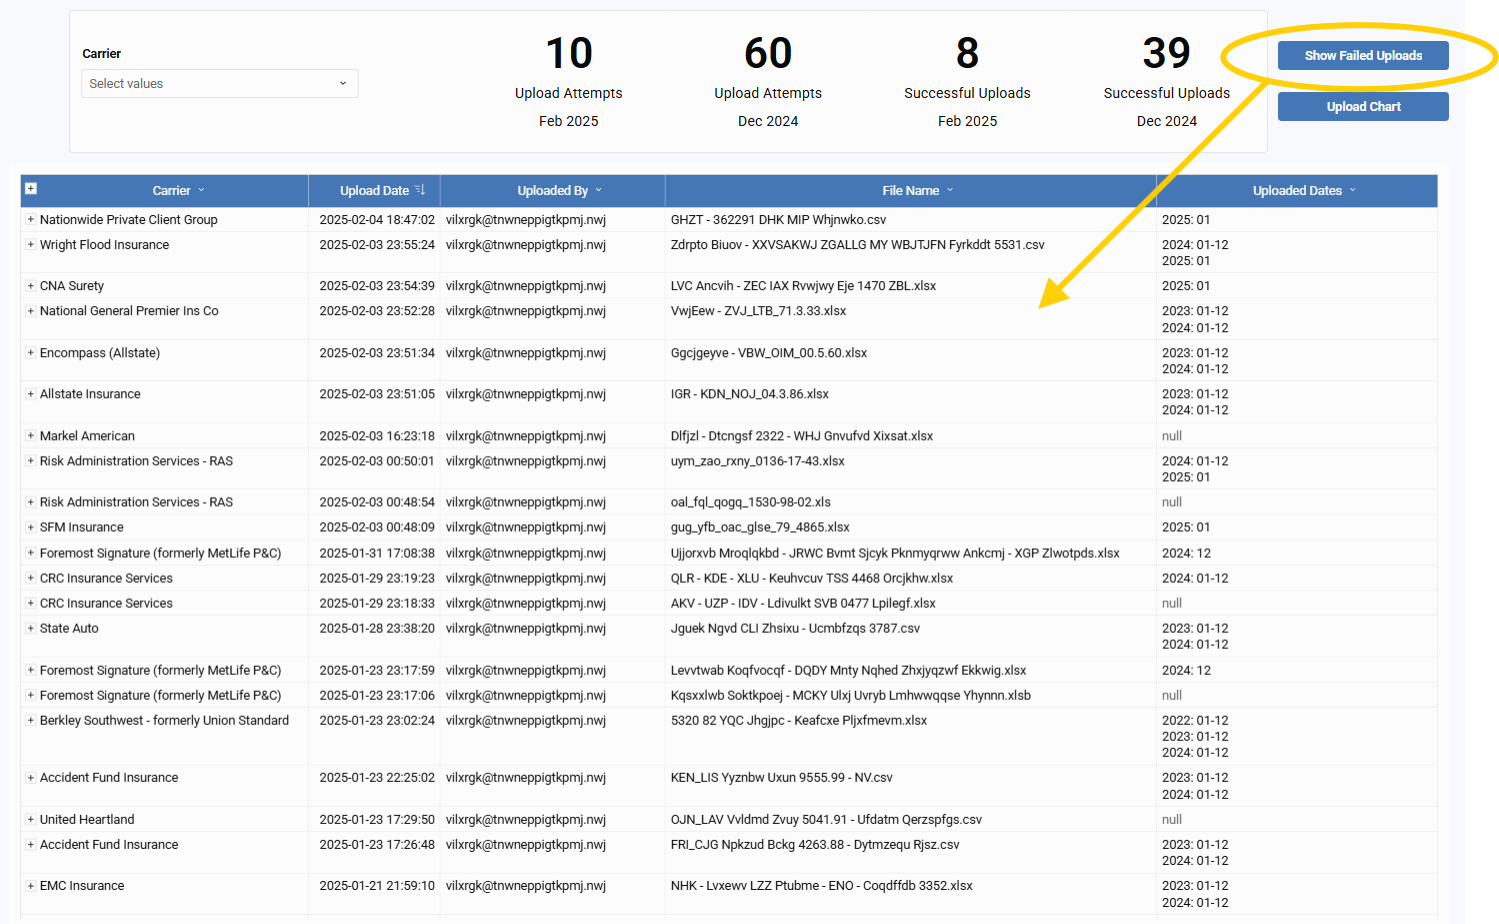
Task: Expand the National General Premier Ins Co row
Action: click(x=31, y=311)
